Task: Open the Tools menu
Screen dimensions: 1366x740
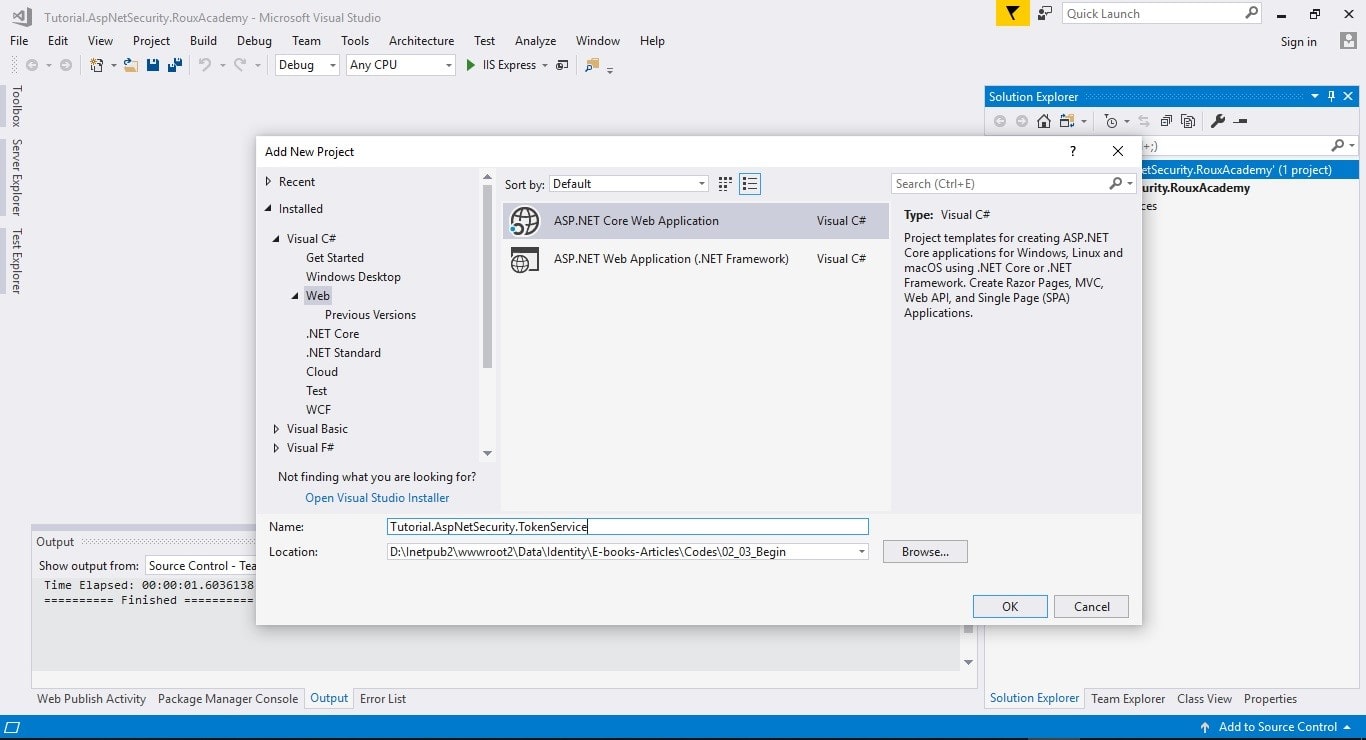Action: pyautogui.click(x=355, y=41)
